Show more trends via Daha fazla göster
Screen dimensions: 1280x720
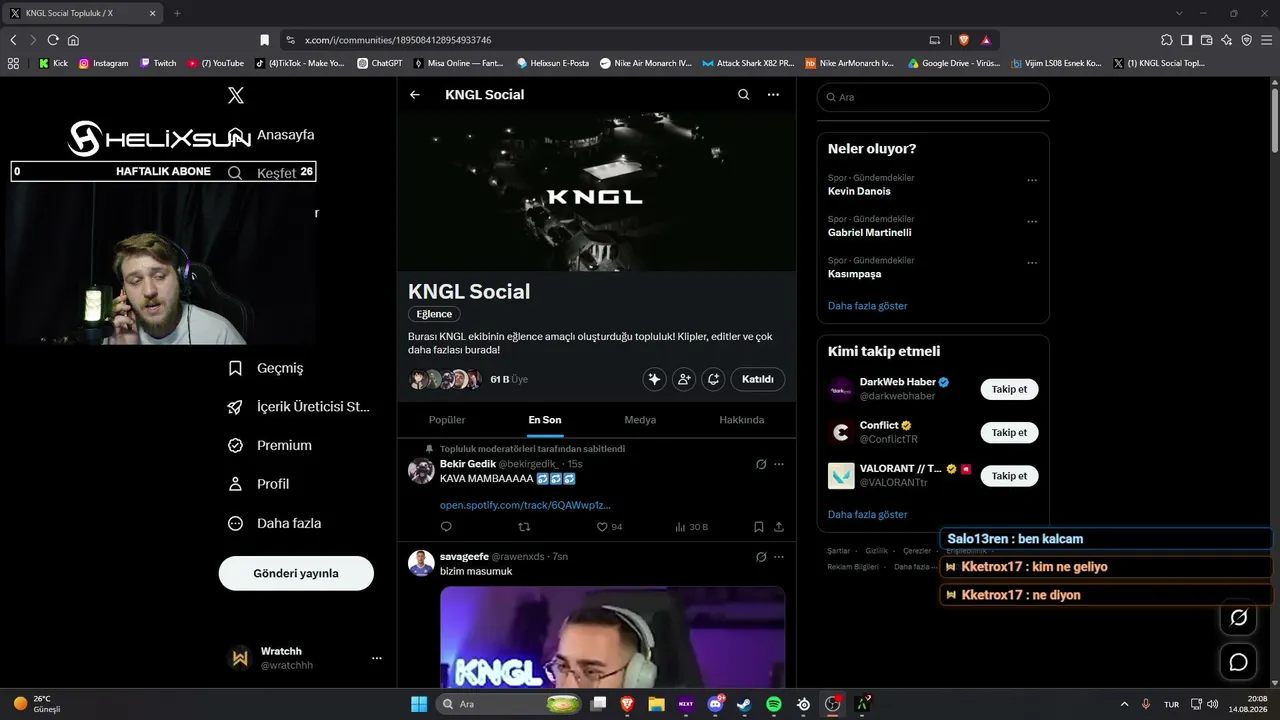(868, 306)
